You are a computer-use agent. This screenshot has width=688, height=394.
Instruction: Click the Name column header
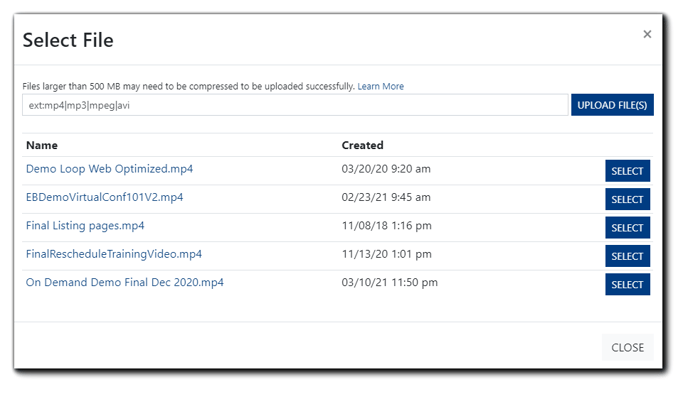[x=42, y=145]
